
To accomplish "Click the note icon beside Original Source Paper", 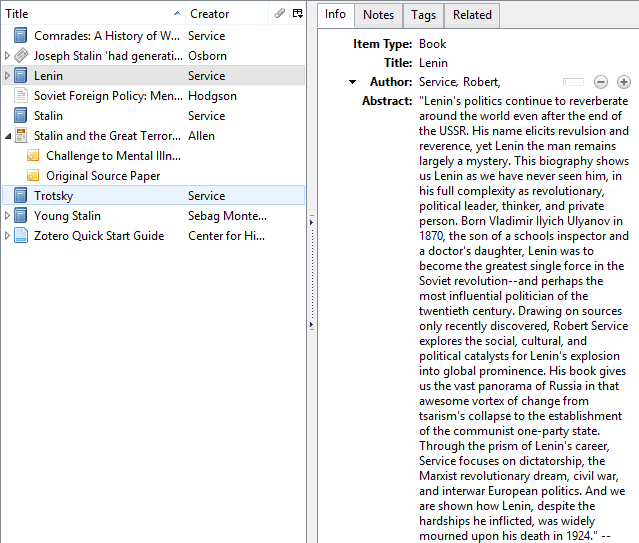I will click(x=33, y=175).
